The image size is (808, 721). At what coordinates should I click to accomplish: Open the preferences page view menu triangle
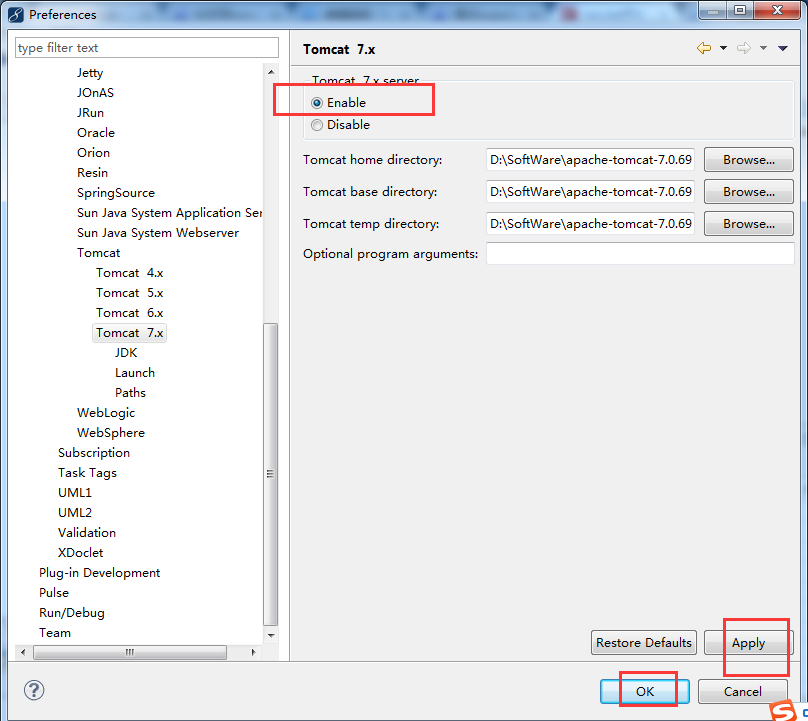(783, 48)
